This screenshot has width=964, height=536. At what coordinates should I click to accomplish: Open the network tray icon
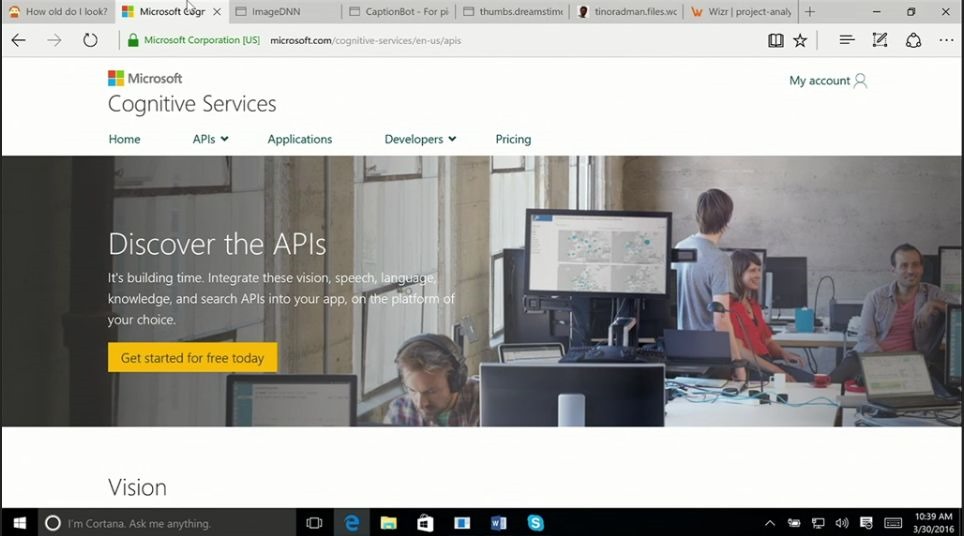click(818, 523)
